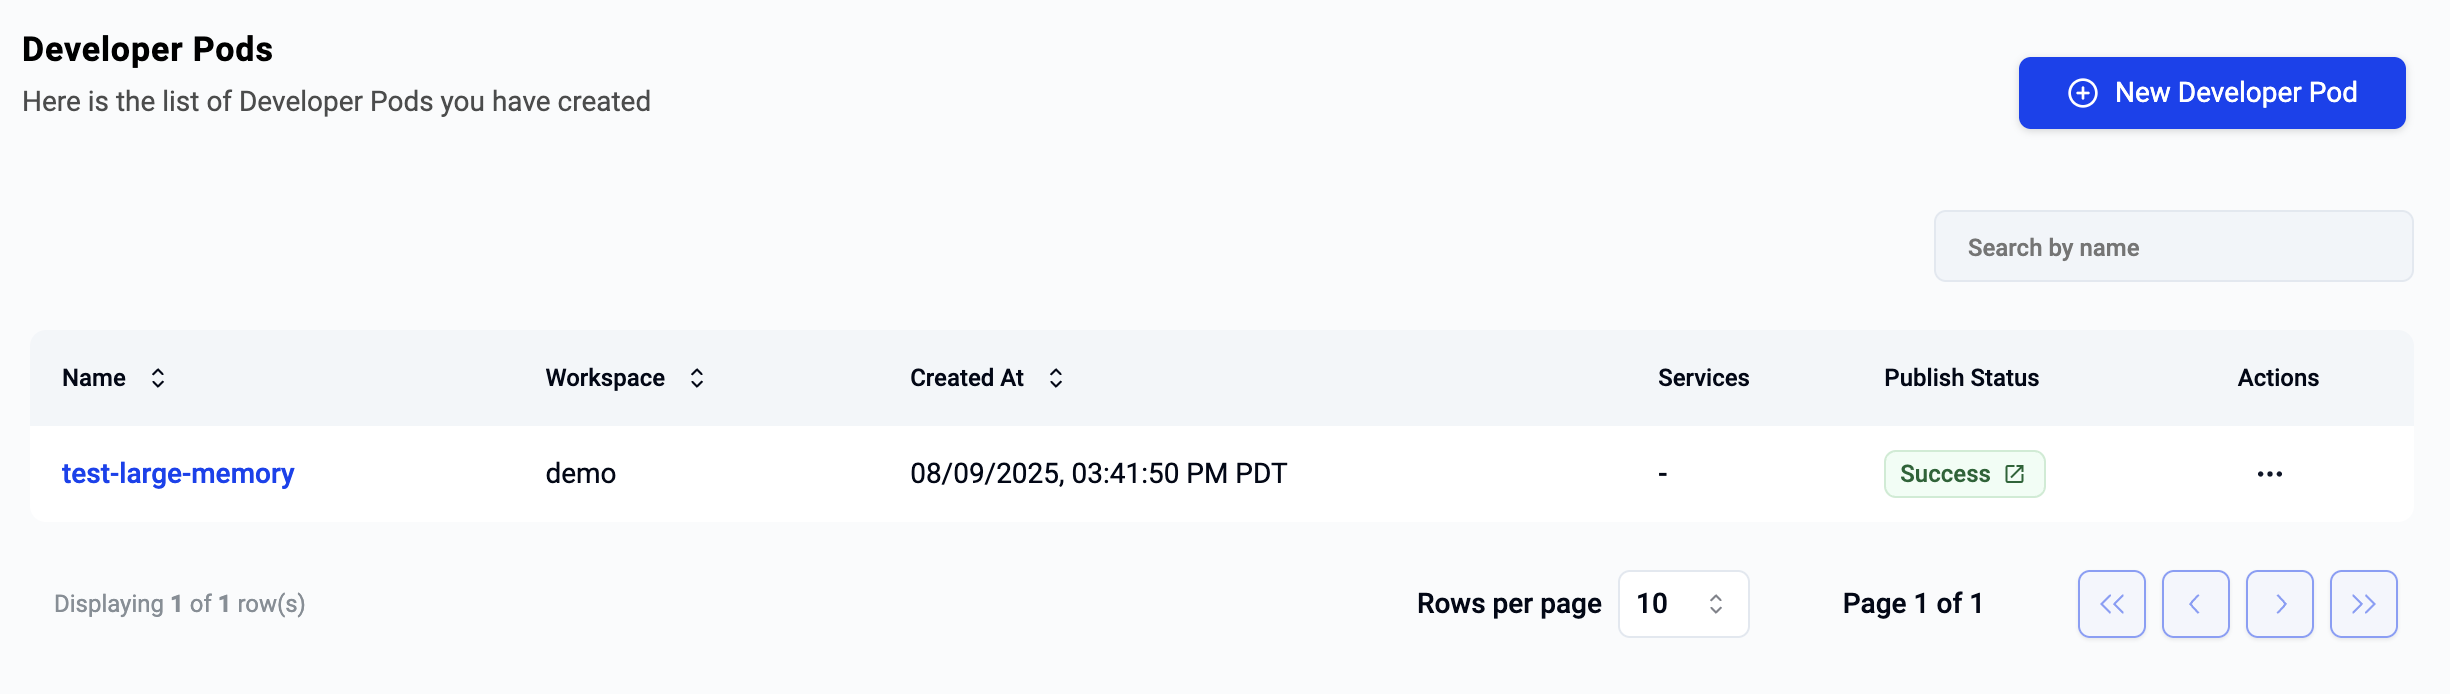Jump to last page with double-right arrows
Viewport: 2450px width, 694px height.
point(2364,604)
